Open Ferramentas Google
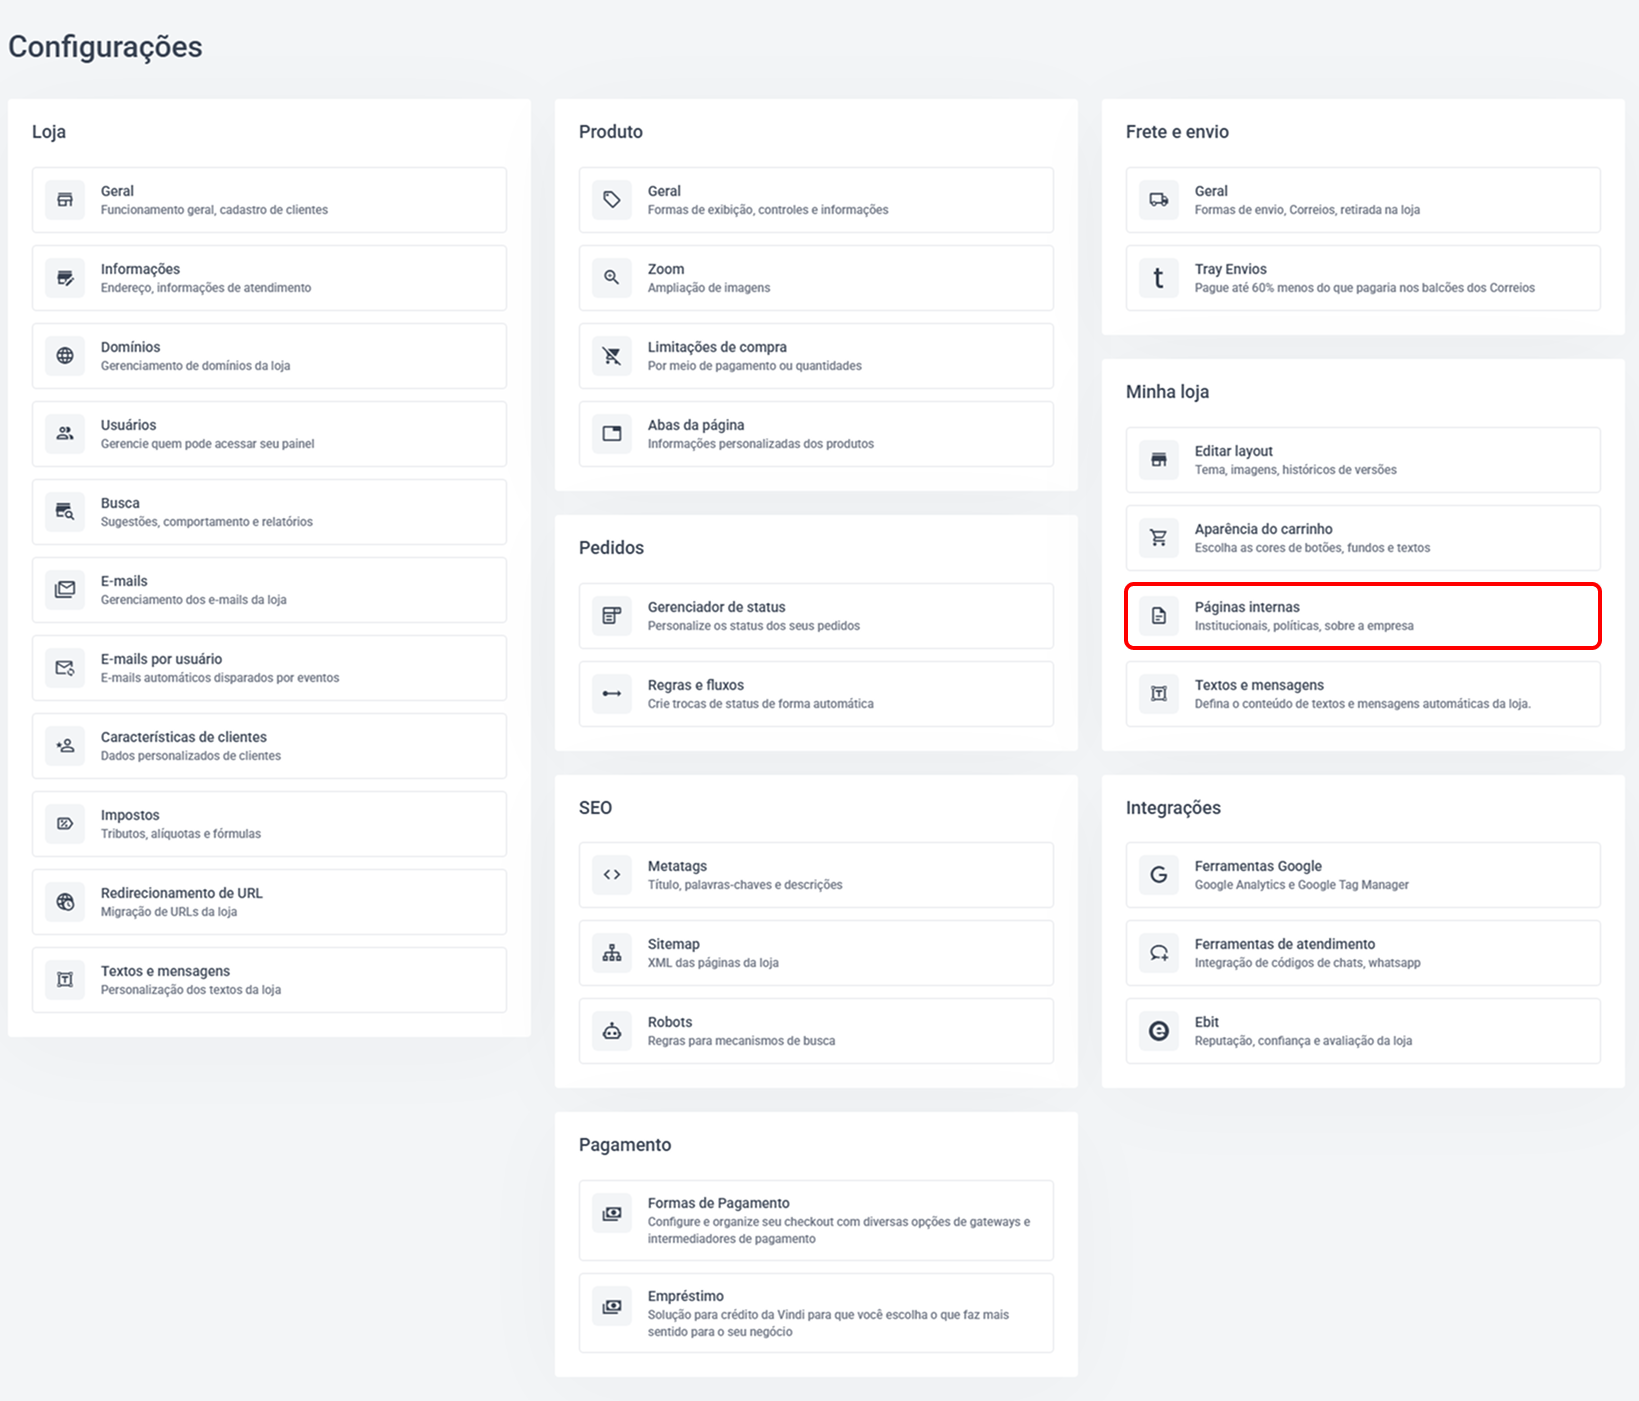The height and width of the screenshot is (1401, 1639). (1258, 866)
